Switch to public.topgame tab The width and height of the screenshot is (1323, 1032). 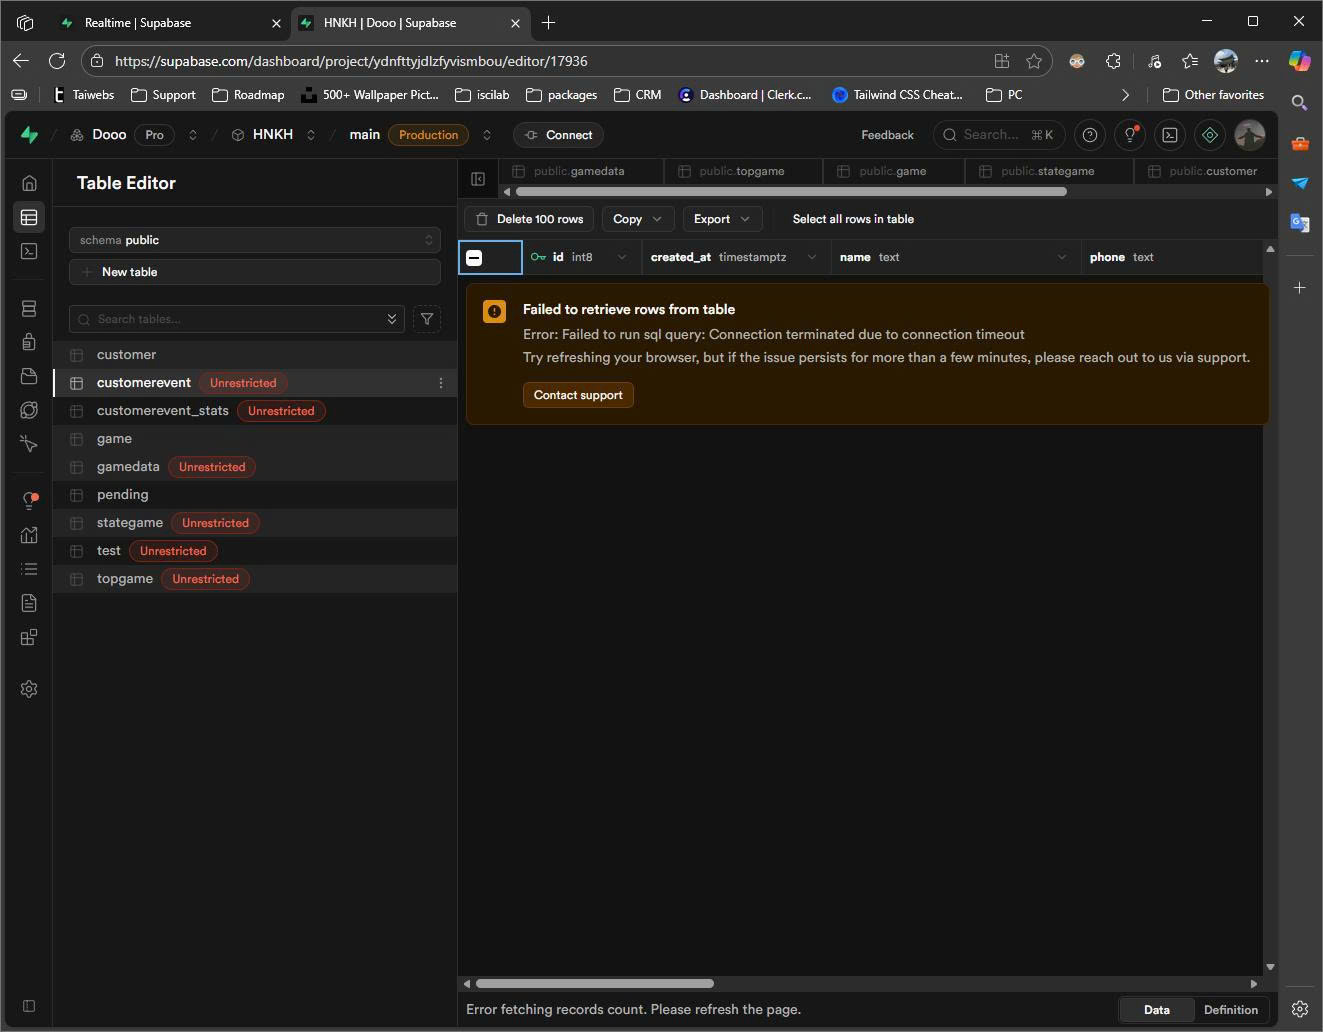click(741, 171)
